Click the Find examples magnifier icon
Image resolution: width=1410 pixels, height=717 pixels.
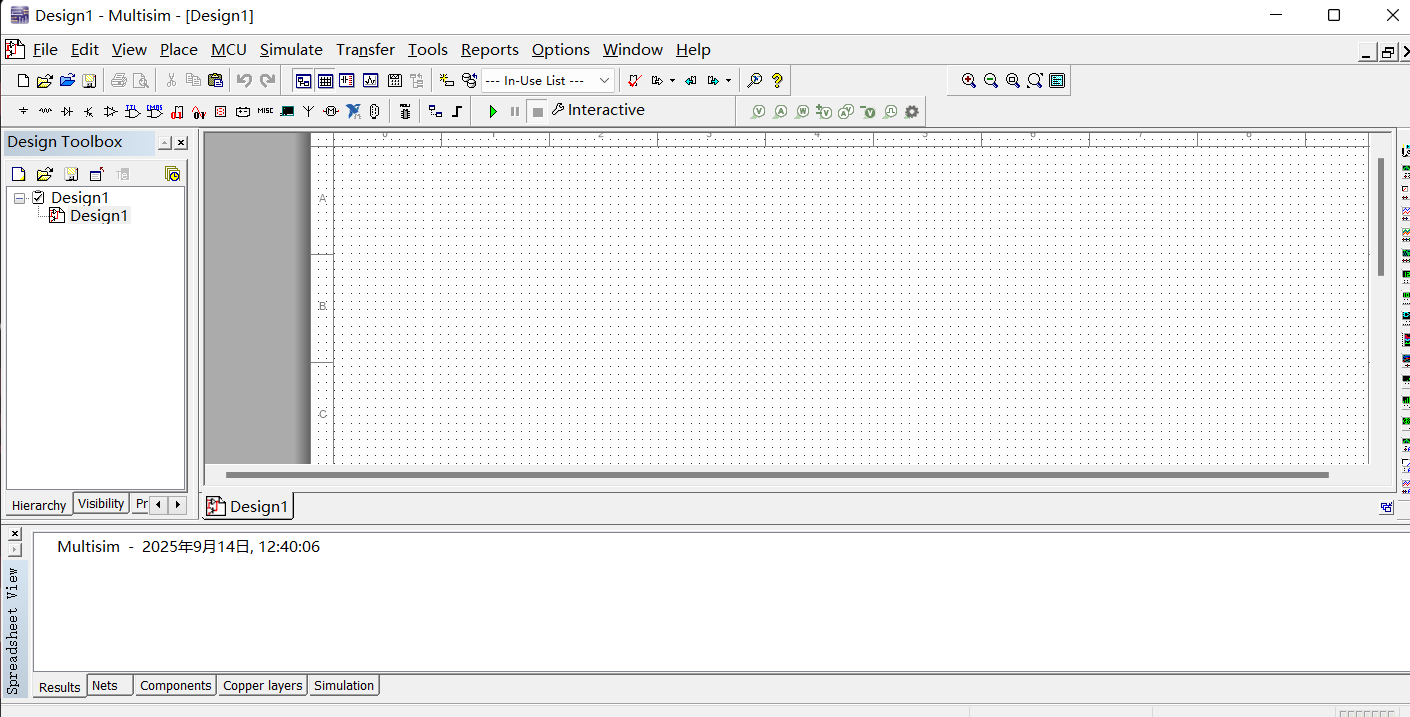click(755, 81)
